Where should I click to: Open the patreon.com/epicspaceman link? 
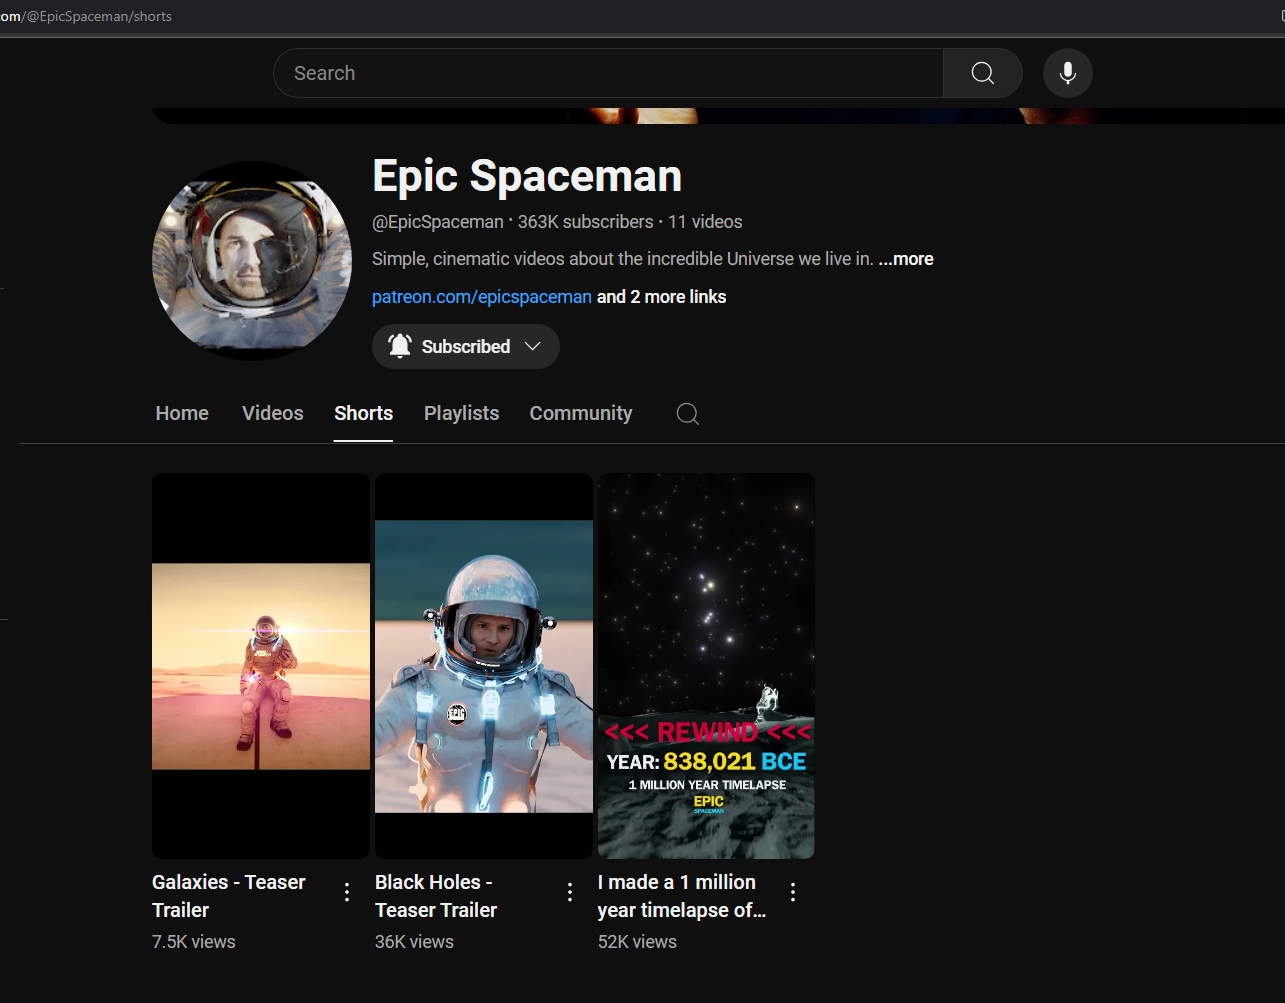(482, 297)
